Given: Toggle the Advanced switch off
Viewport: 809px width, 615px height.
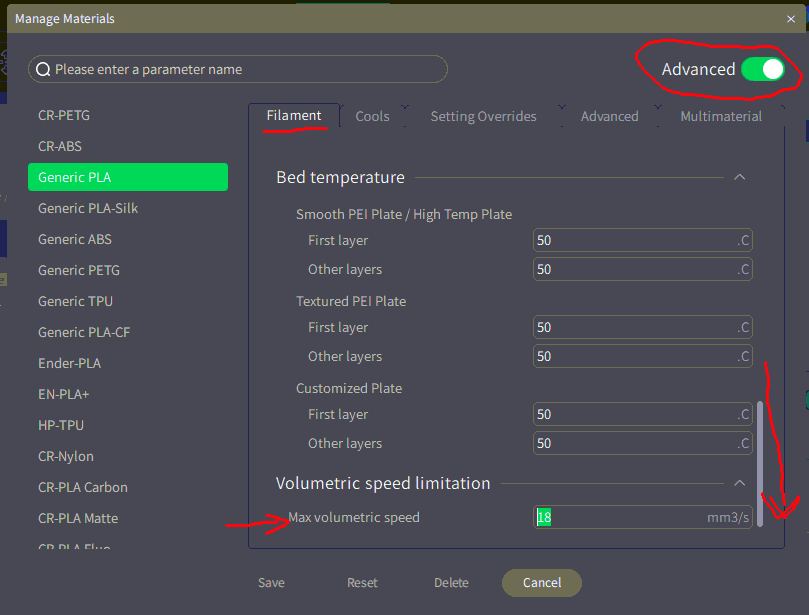Looking at the screenshot, I should pos(763,69).
